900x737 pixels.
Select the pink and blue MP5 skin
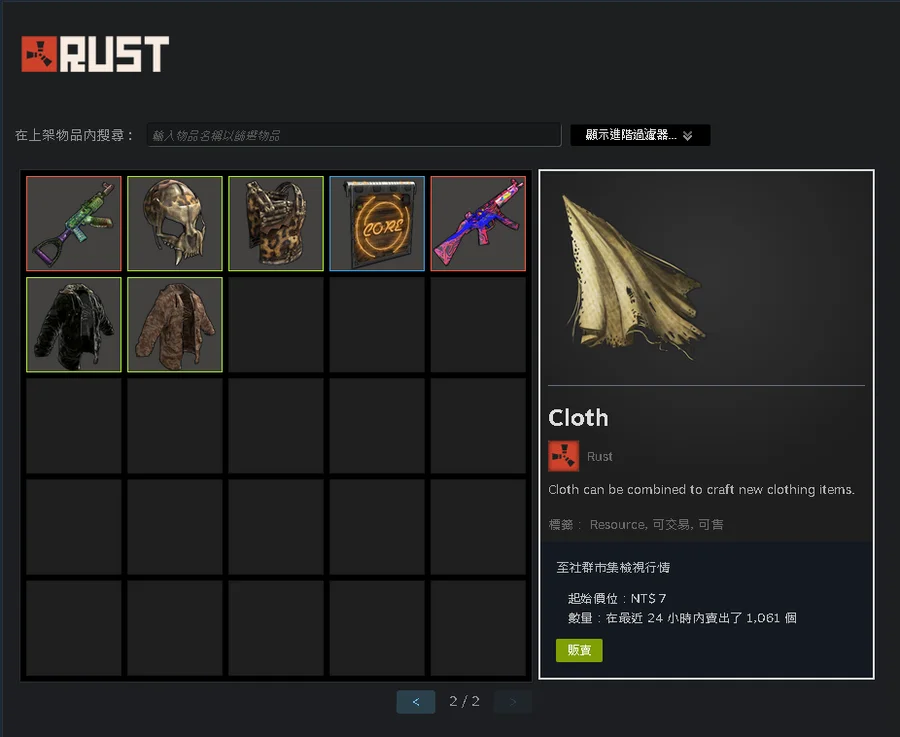click(x=478, y=223)
